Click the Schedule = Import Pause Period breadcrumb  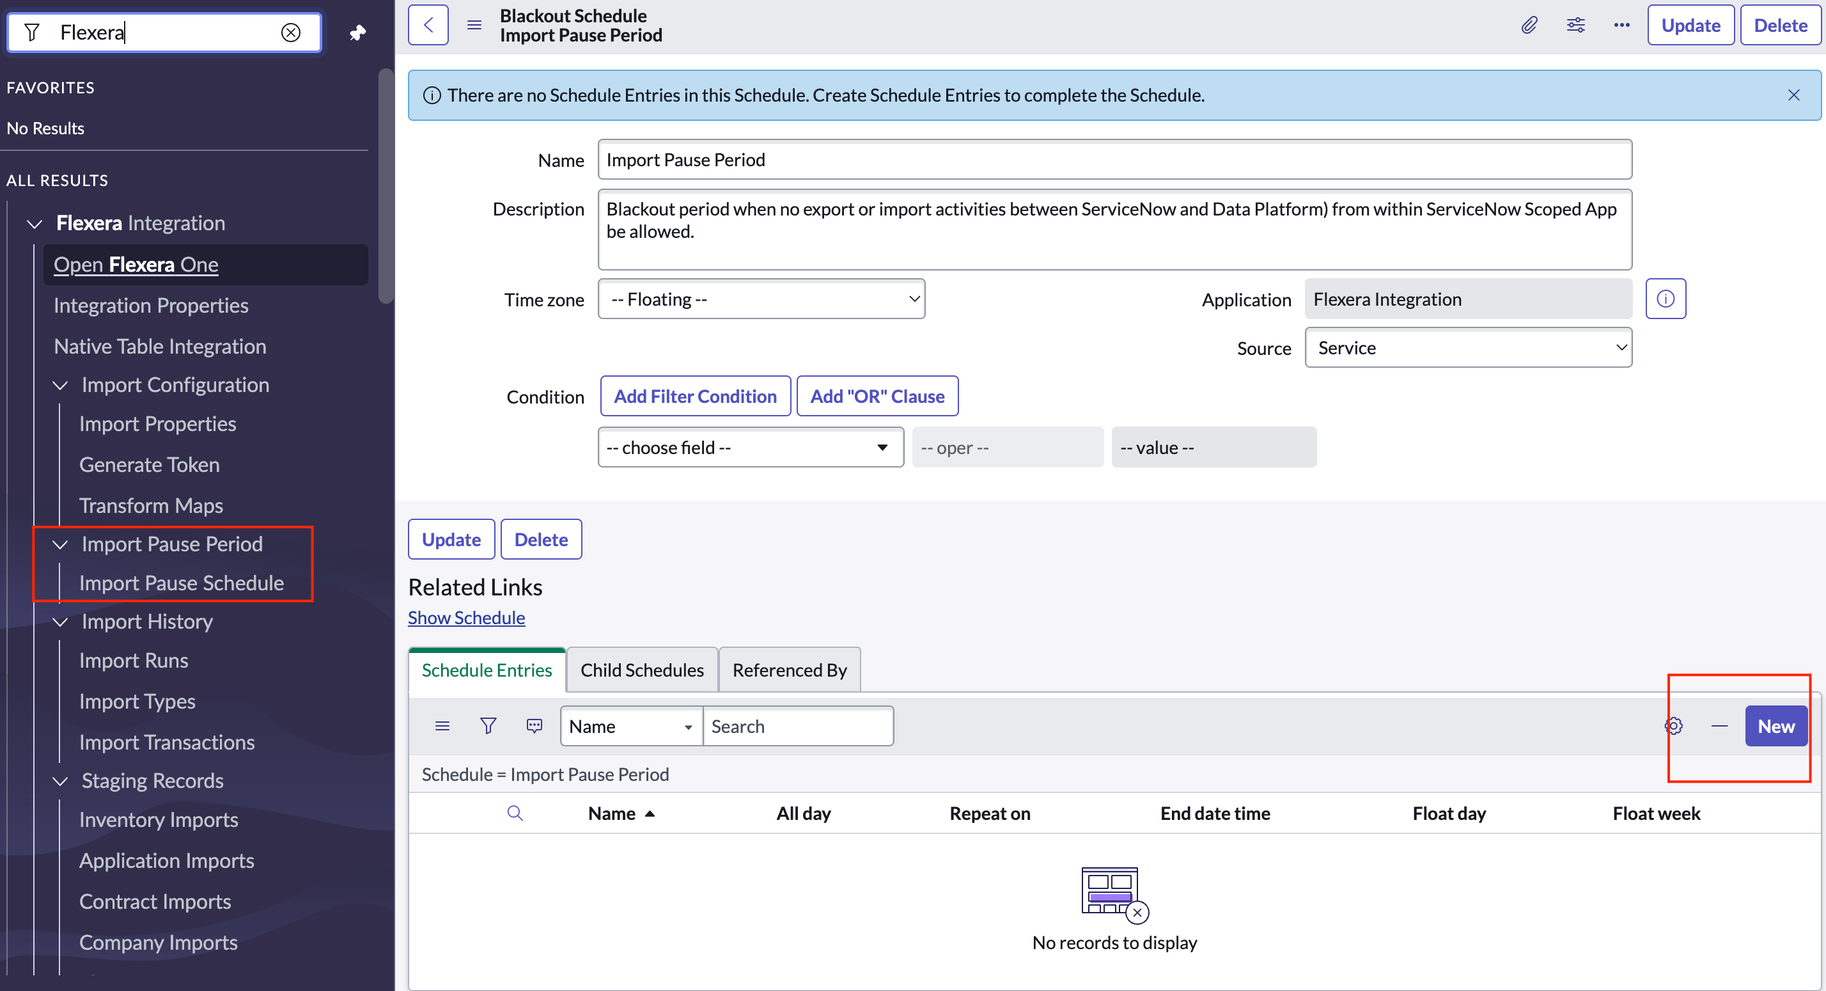(545, 774)
